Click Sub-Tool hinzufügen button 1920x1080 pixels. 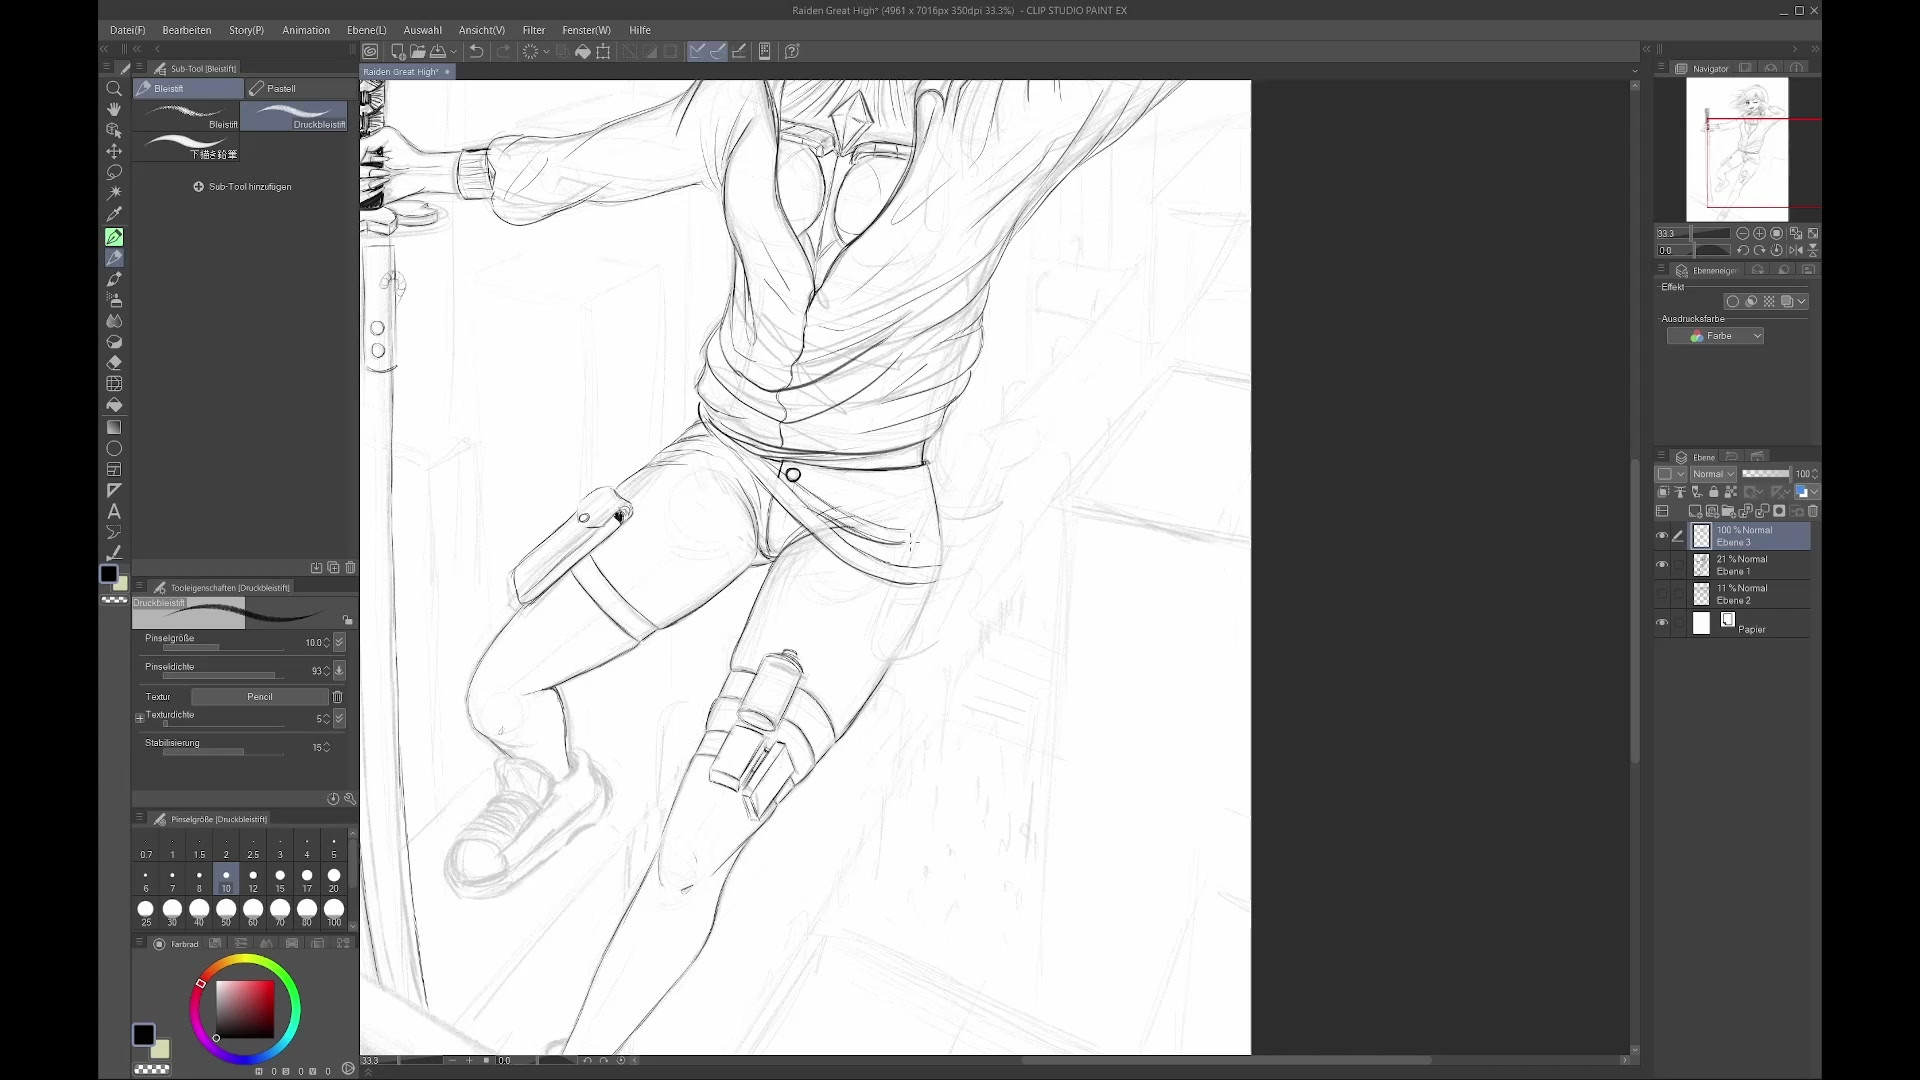(x=242, y=187)
